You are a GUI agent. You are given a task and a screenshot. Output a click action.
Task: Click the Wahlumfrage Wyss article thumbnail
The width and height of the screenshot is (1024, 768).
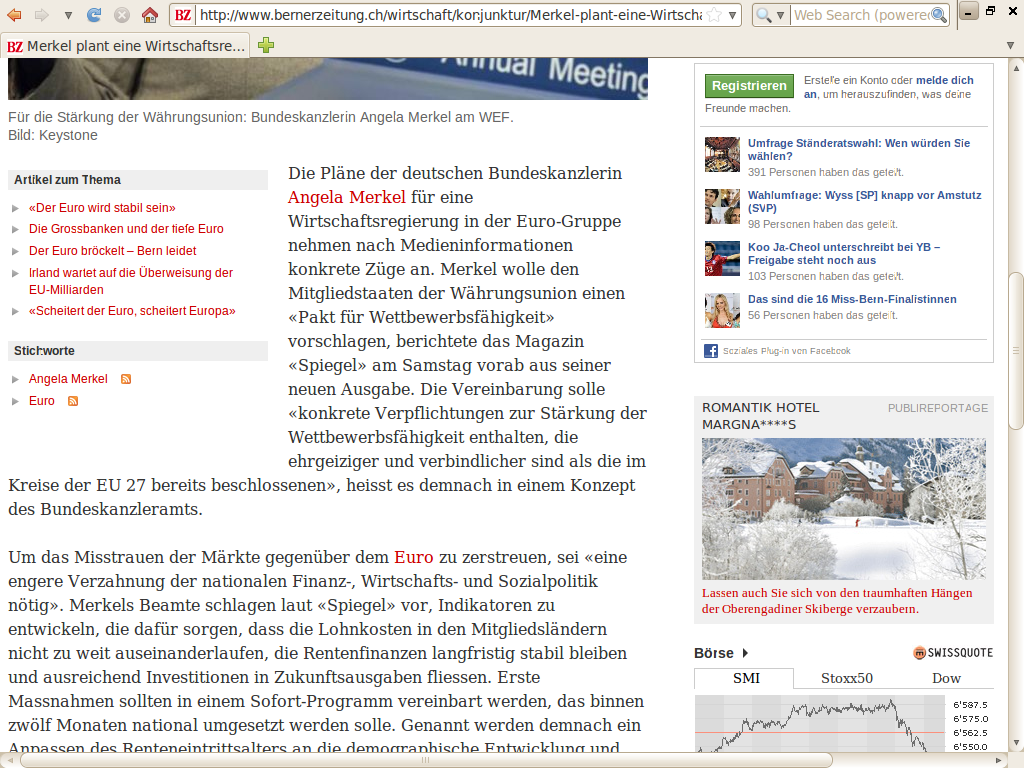[722, 206]
